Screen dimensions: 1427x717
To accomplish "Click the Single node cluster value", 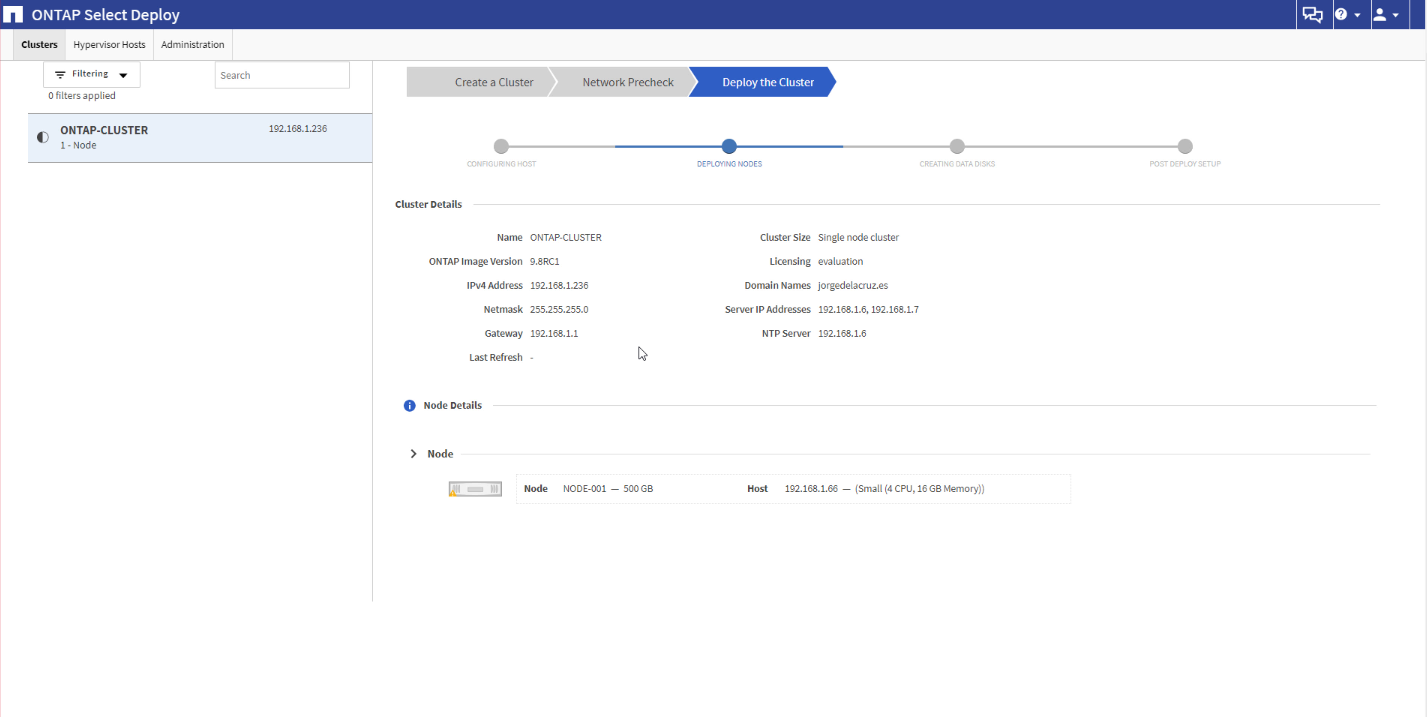I will point(858,238).
